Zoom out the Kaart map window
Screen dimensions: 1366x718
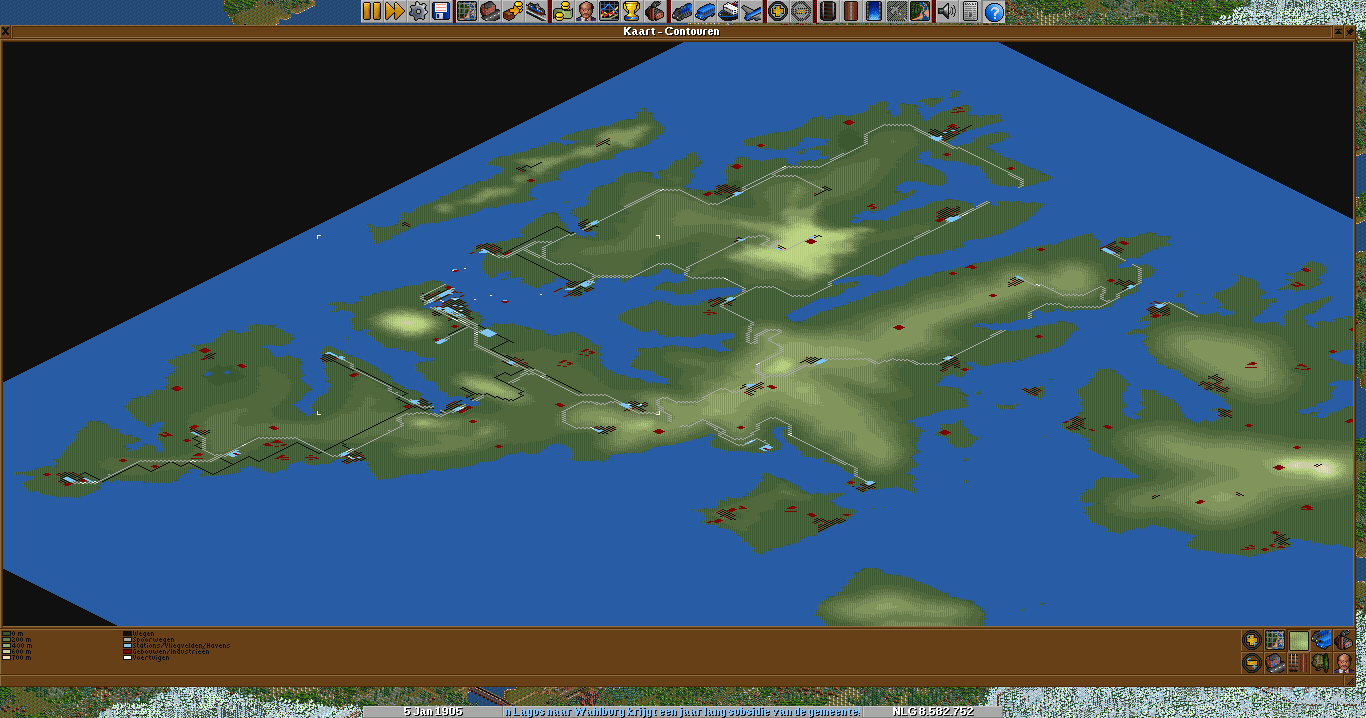pyautogui.click(x=1252, y=663)
